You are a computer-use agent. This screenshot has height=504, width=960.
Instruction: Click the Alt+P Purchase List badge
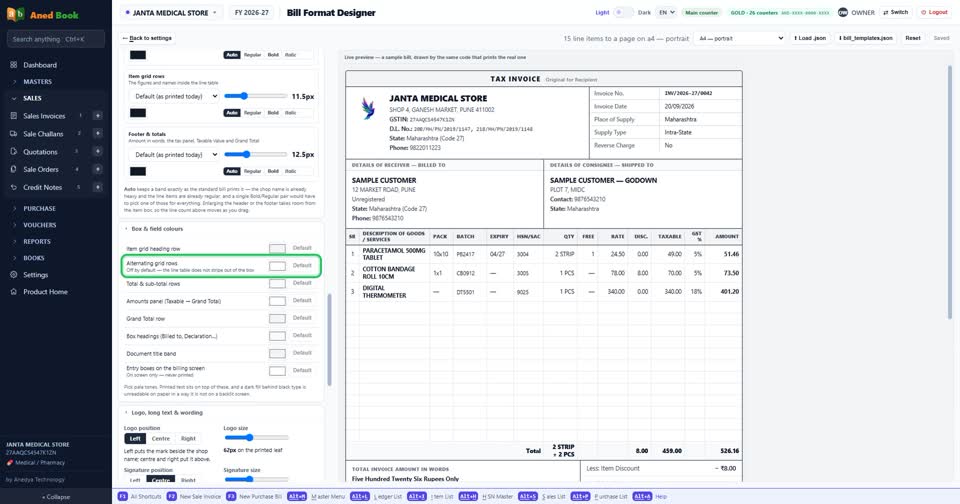pos(580,497)
